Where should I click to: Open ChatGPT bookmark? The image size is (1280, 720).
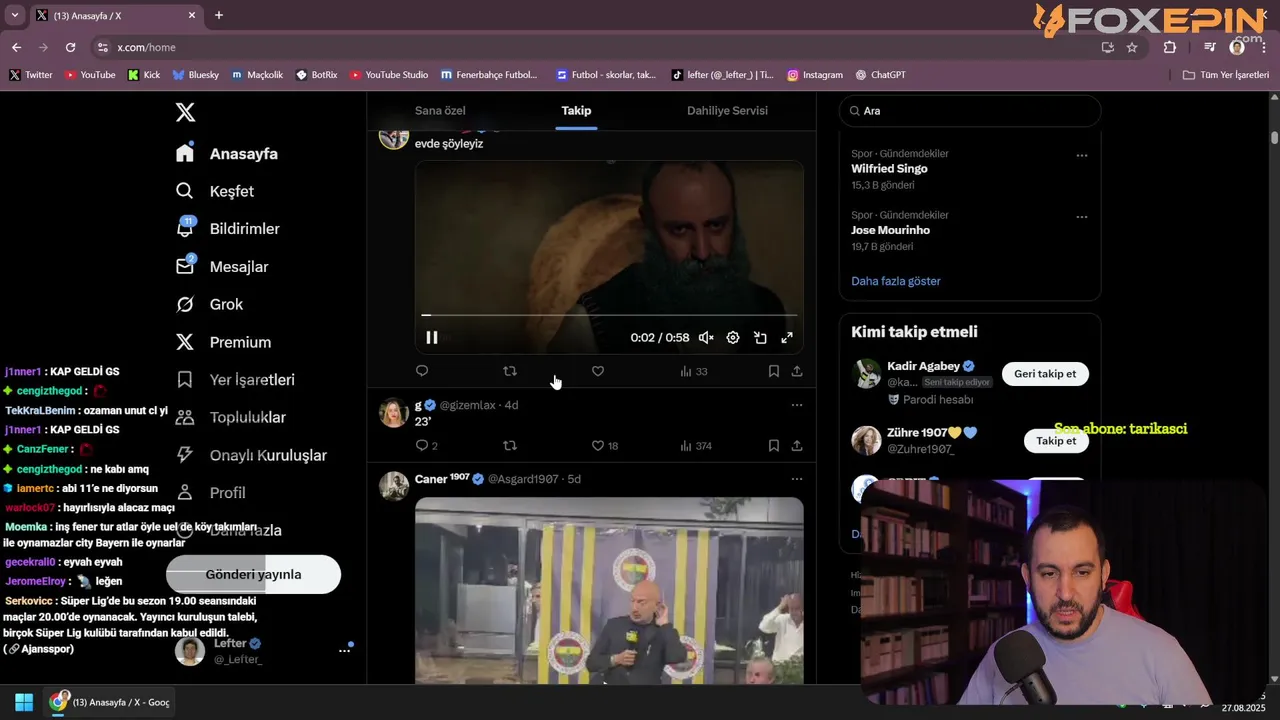pyautogui.click(x=879, y=75)
